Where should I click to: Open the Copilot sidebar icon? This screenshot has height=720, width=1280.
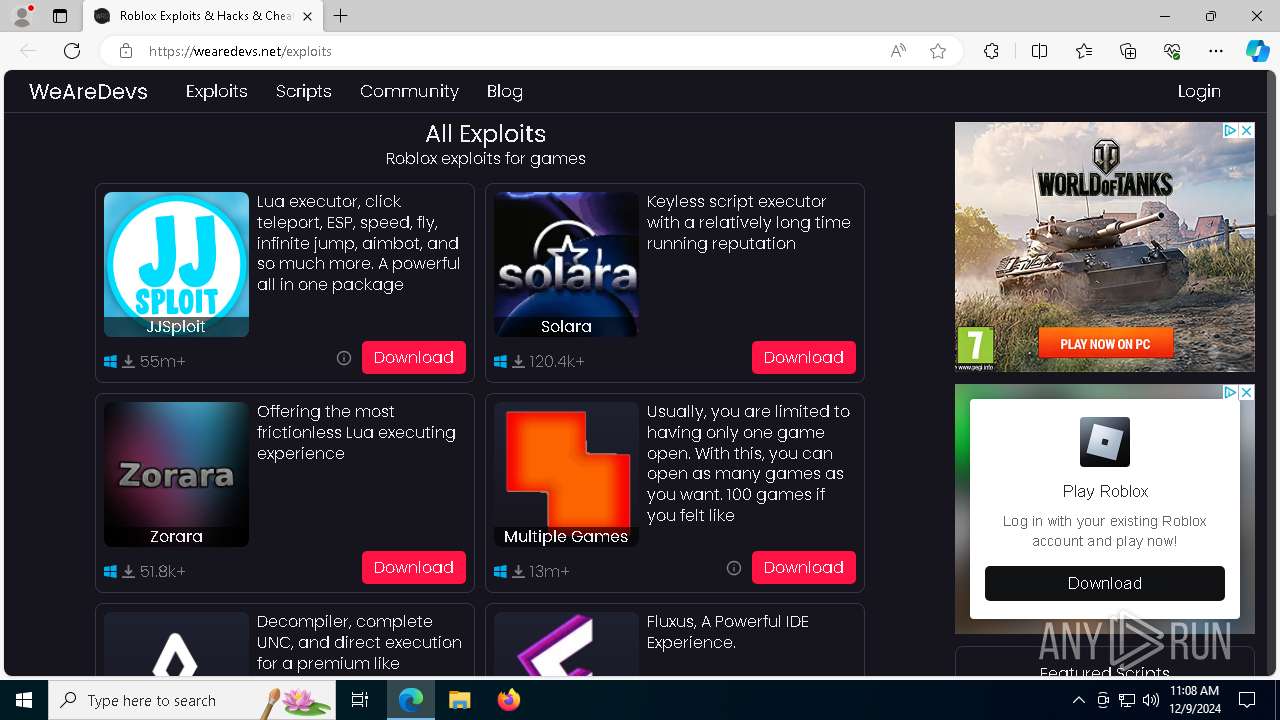click(x=1257, y=51)
